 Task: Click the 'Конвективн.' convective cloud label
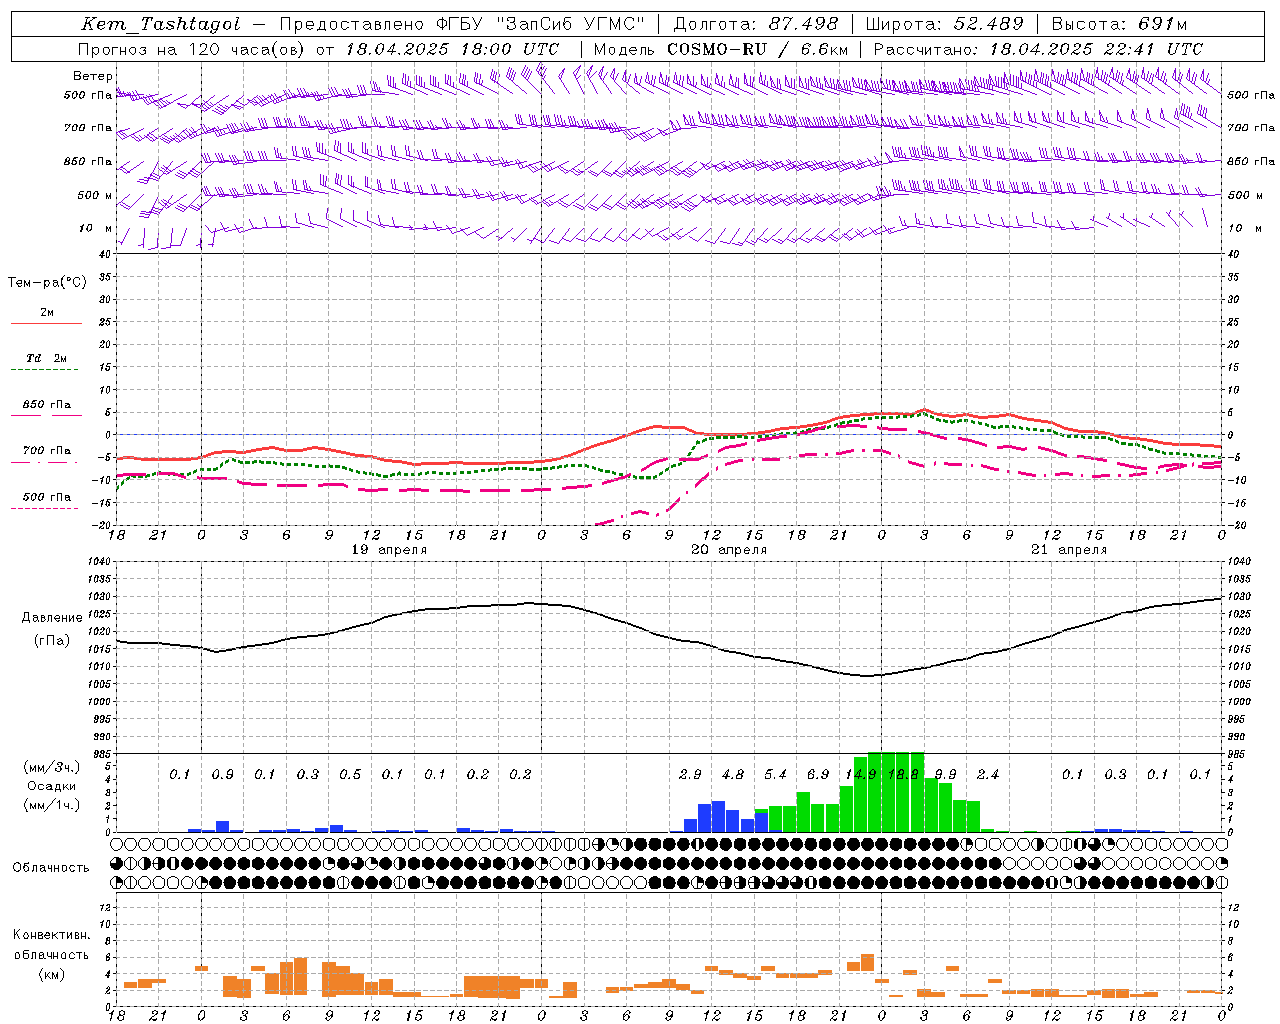click(52, 935)
